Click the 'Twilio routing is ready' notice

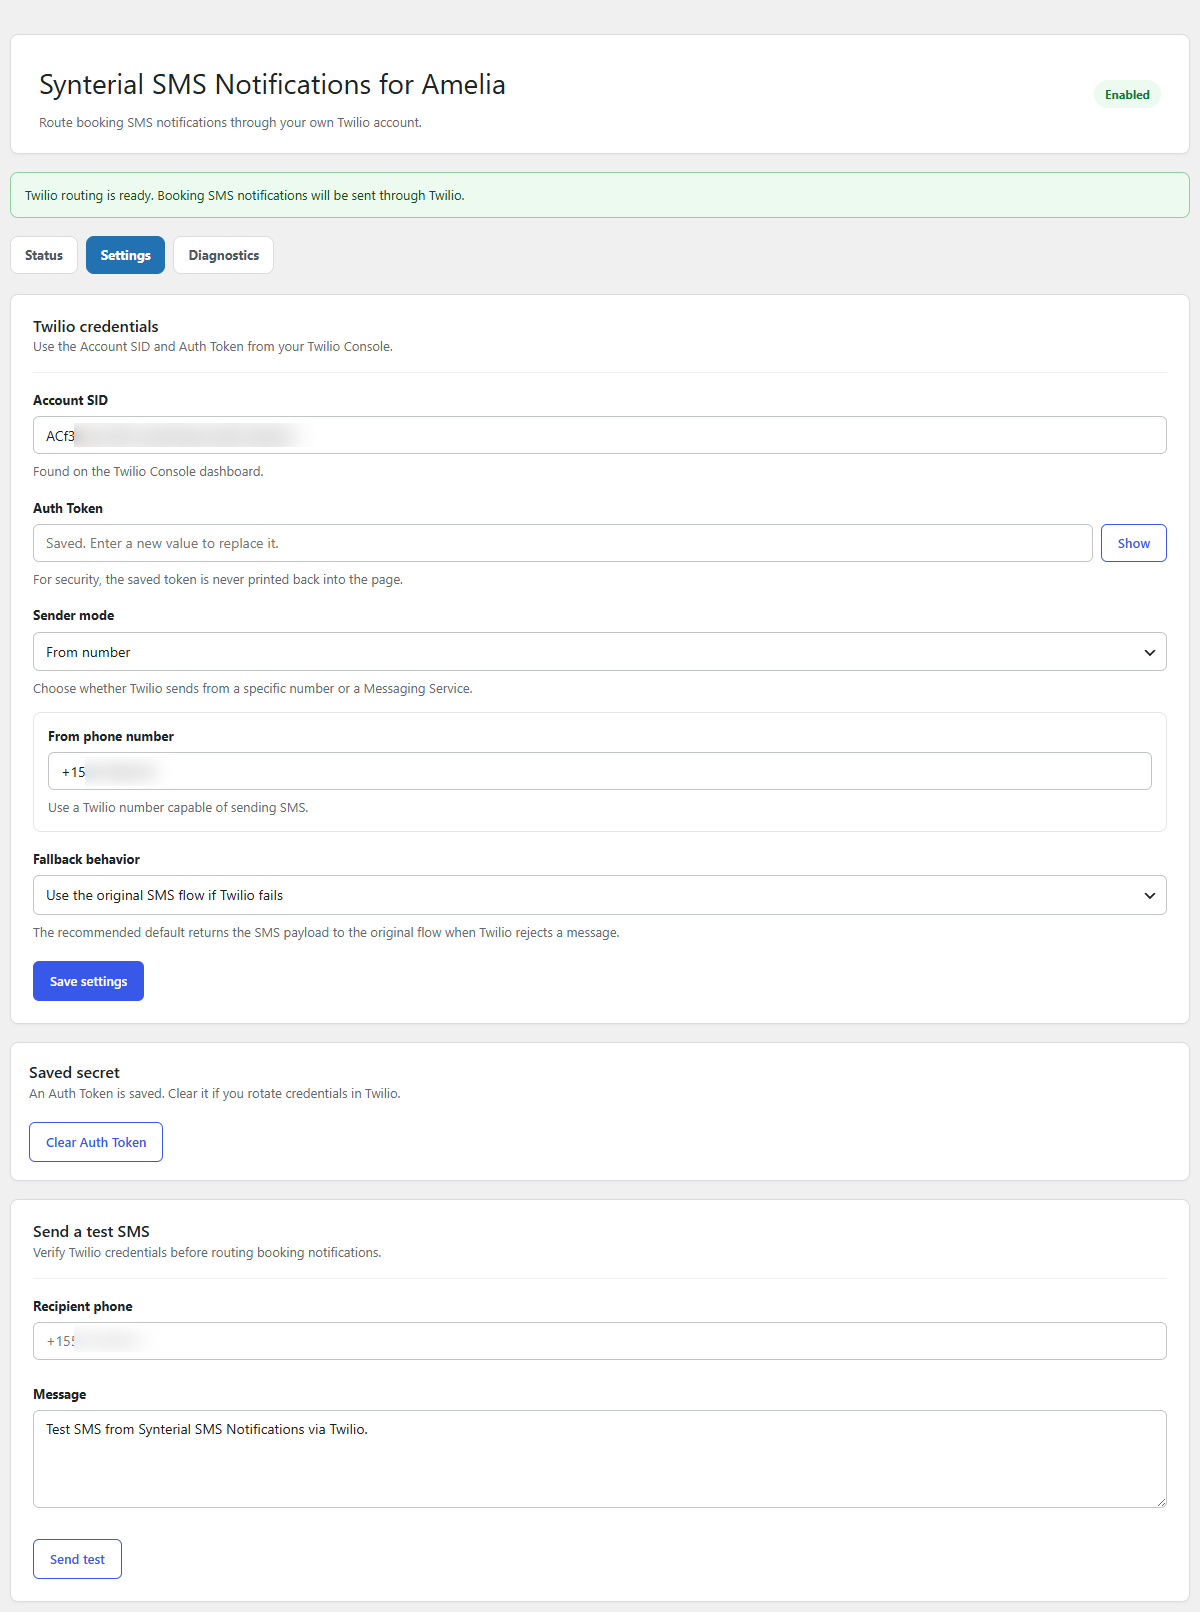(x=600, y=195)
